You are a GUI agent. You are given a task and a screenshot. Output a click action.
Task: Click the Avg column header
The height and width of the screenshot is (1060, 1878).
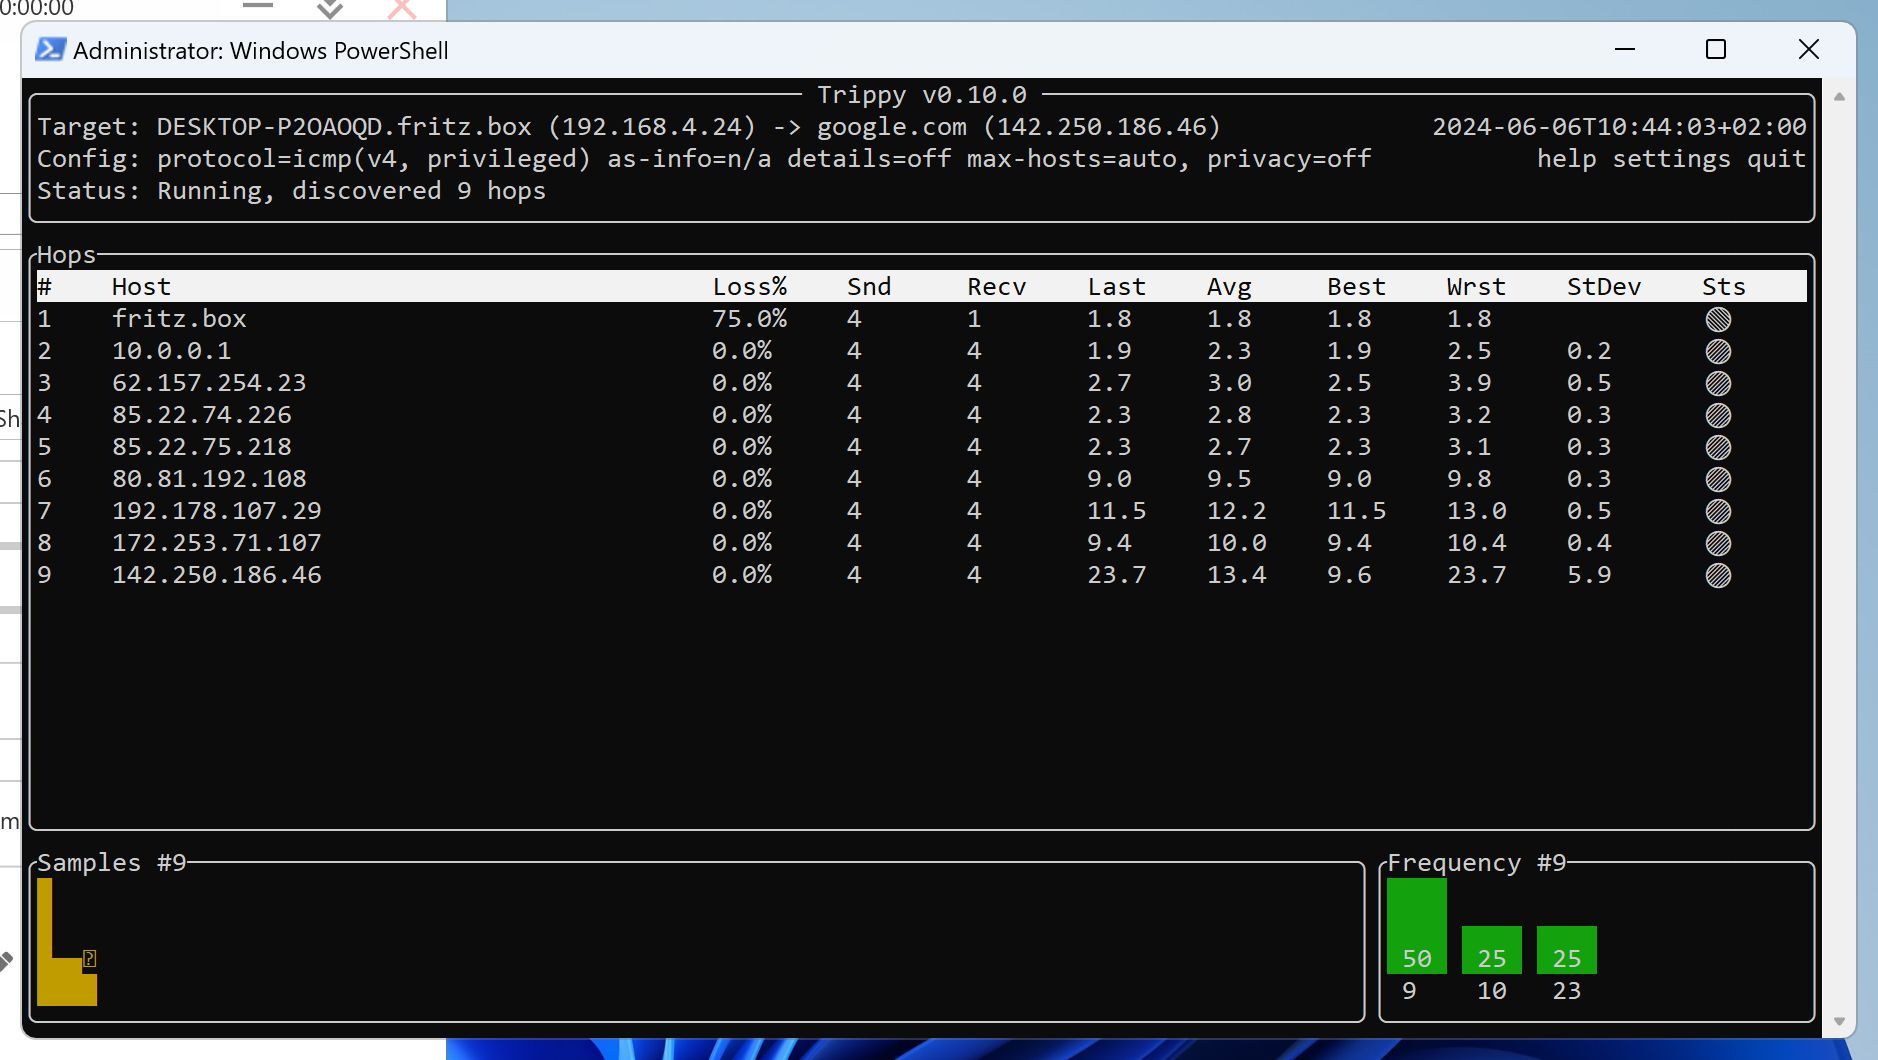point(1229,287)
